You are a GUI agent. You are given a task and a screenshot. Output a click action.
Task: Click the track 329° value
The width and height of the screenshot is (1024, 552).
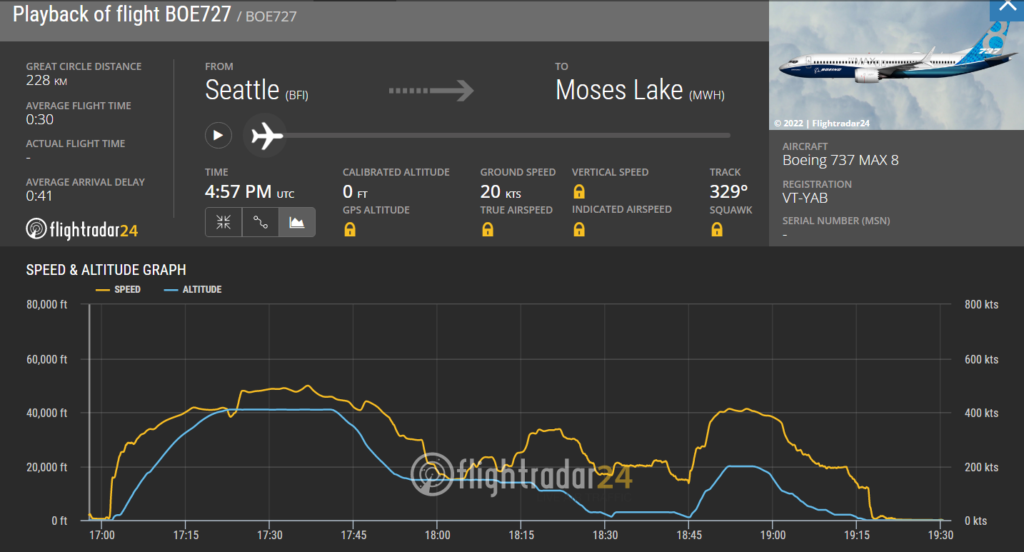click(729, 191)
